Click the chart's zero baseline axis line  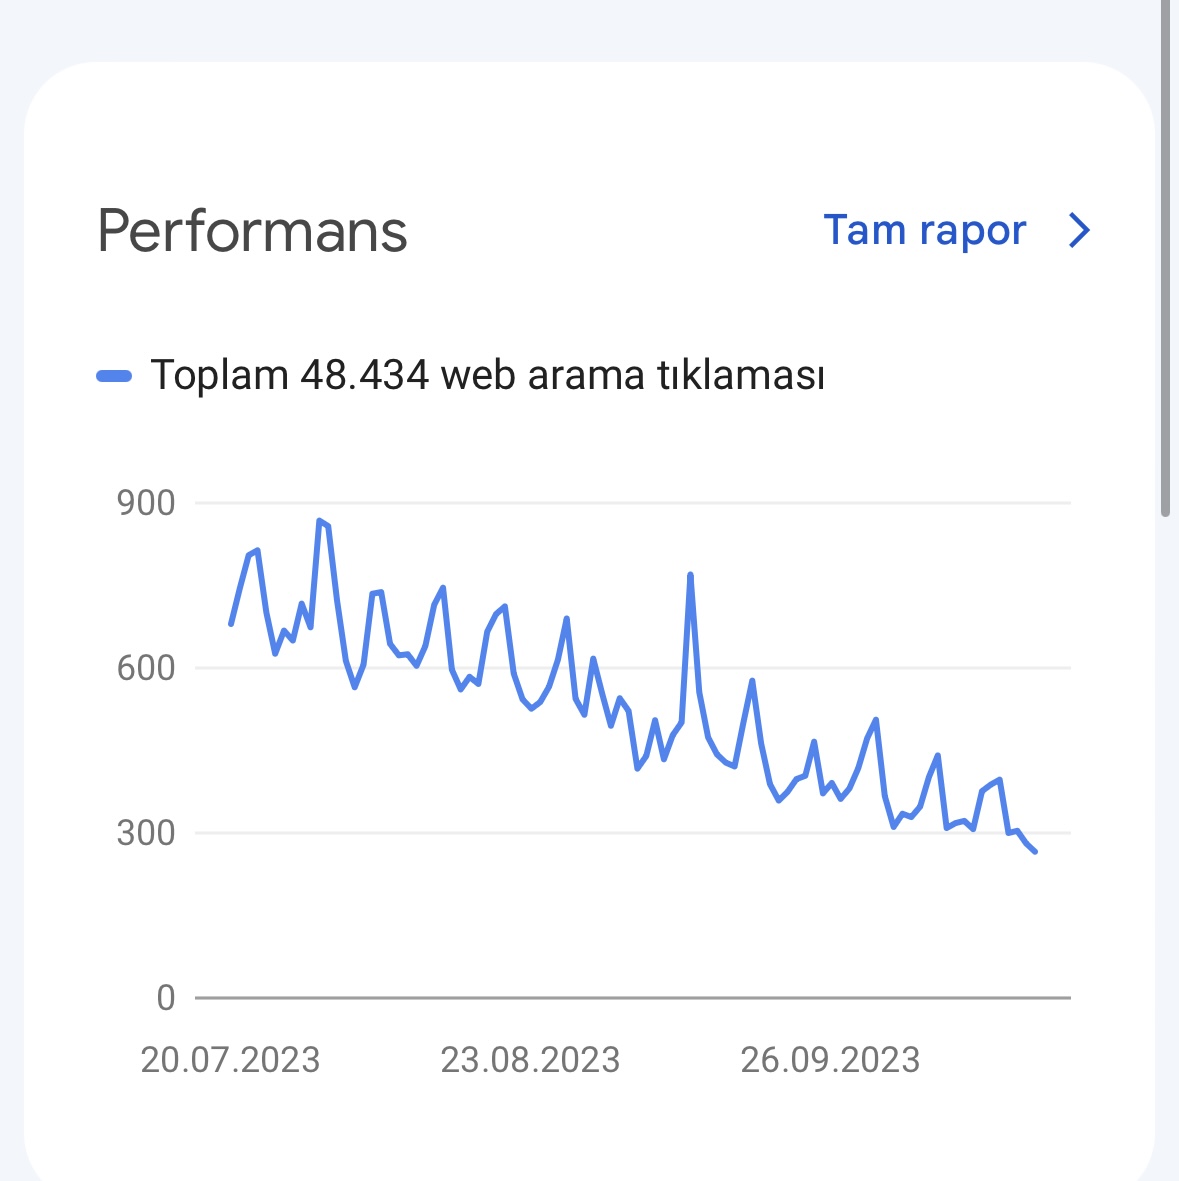633,998
